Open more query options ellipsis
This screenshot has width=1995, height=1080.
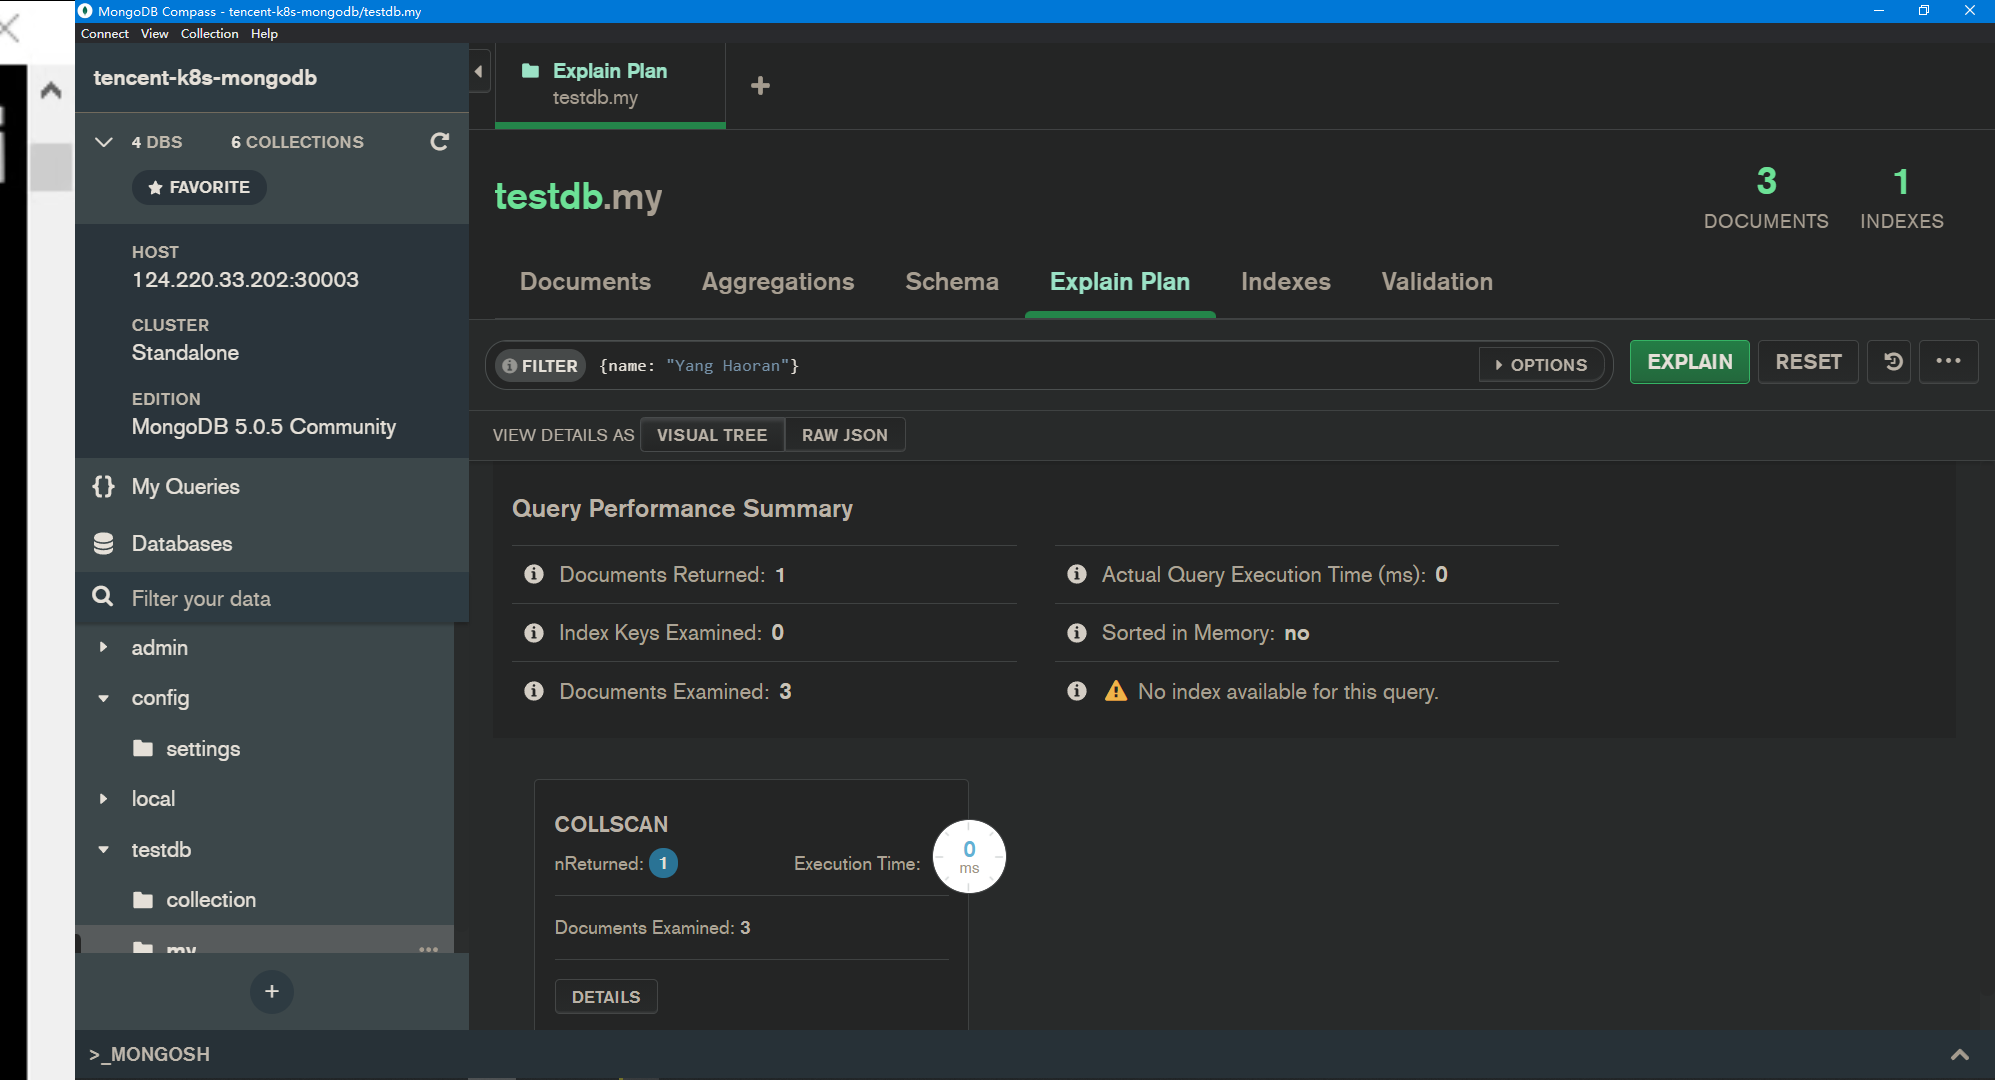point(1948,362)
